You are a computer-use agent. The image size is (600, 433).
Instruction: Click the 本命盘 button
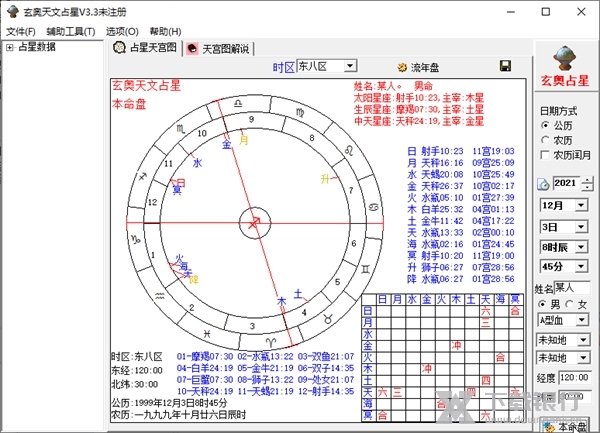(x=564, y=426)
